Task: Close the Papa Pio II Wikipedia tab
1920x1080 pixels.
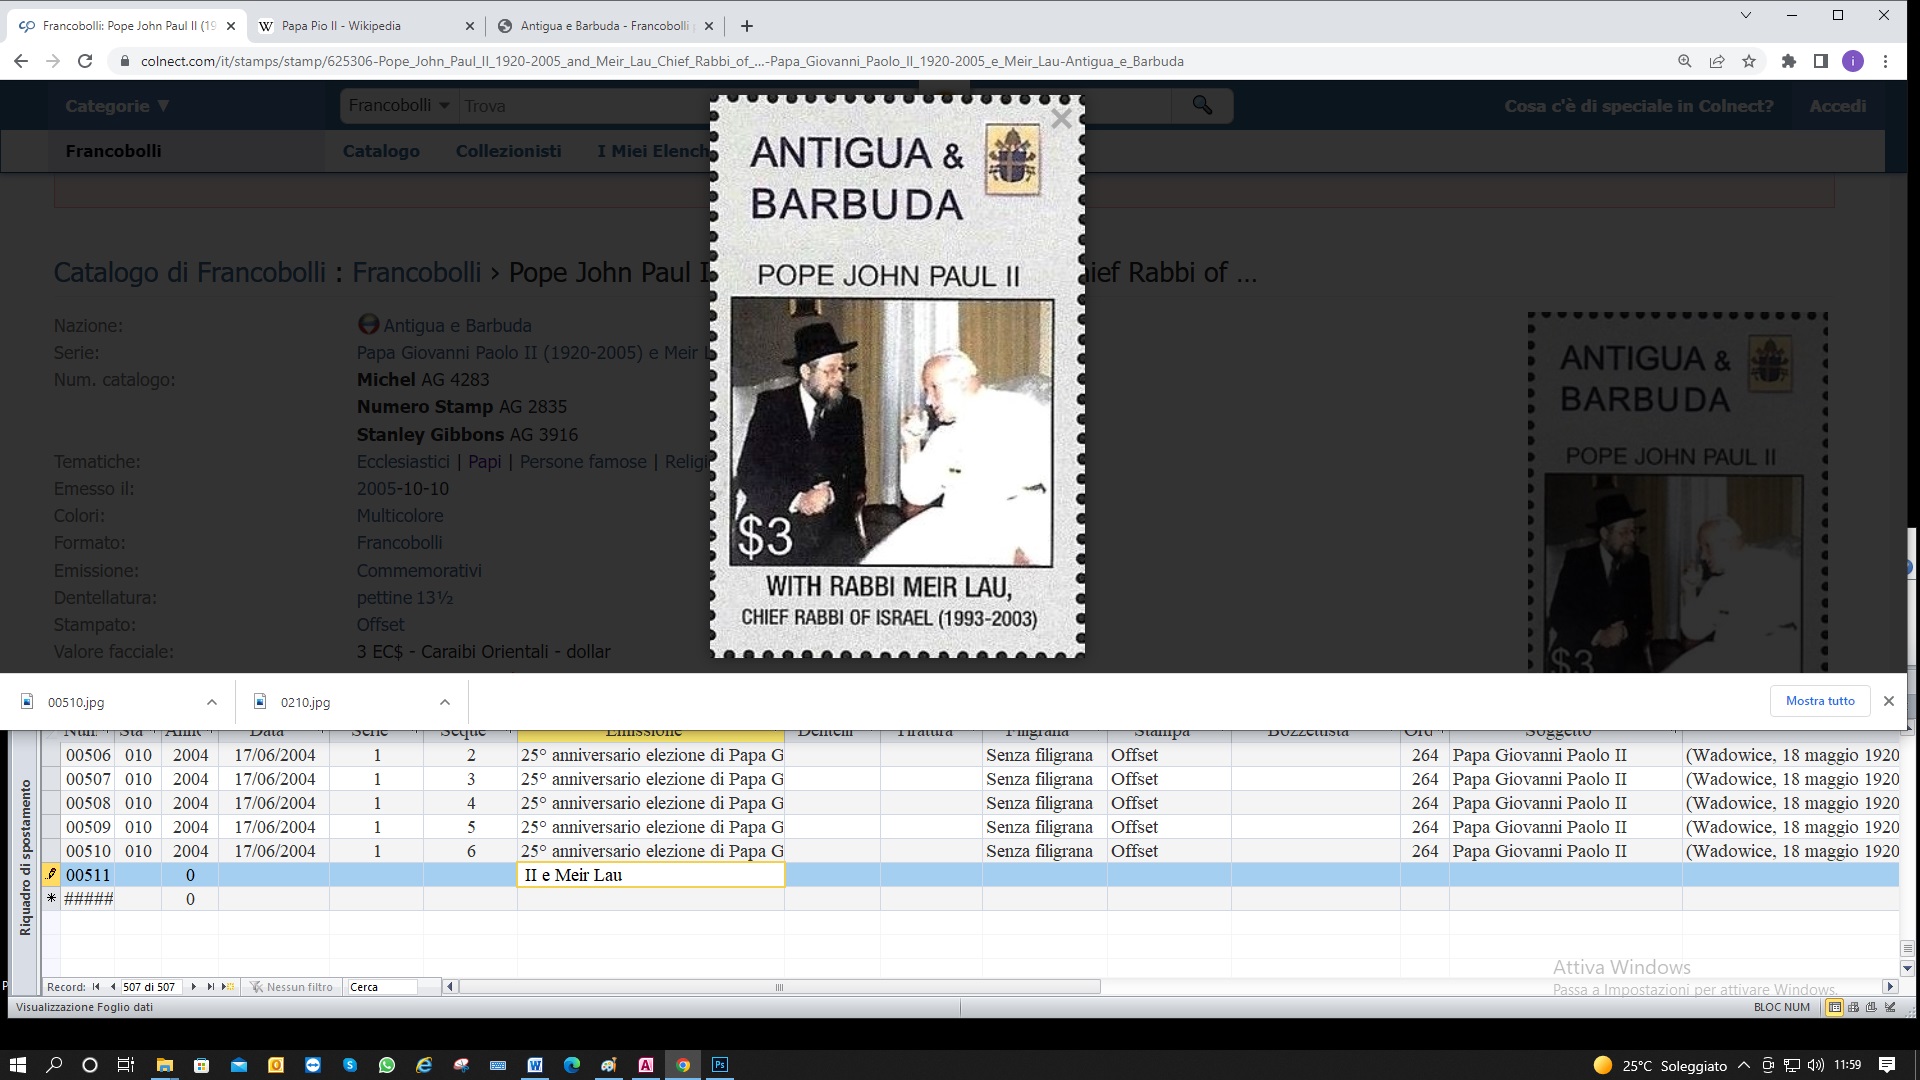Action: click(470, 26)
